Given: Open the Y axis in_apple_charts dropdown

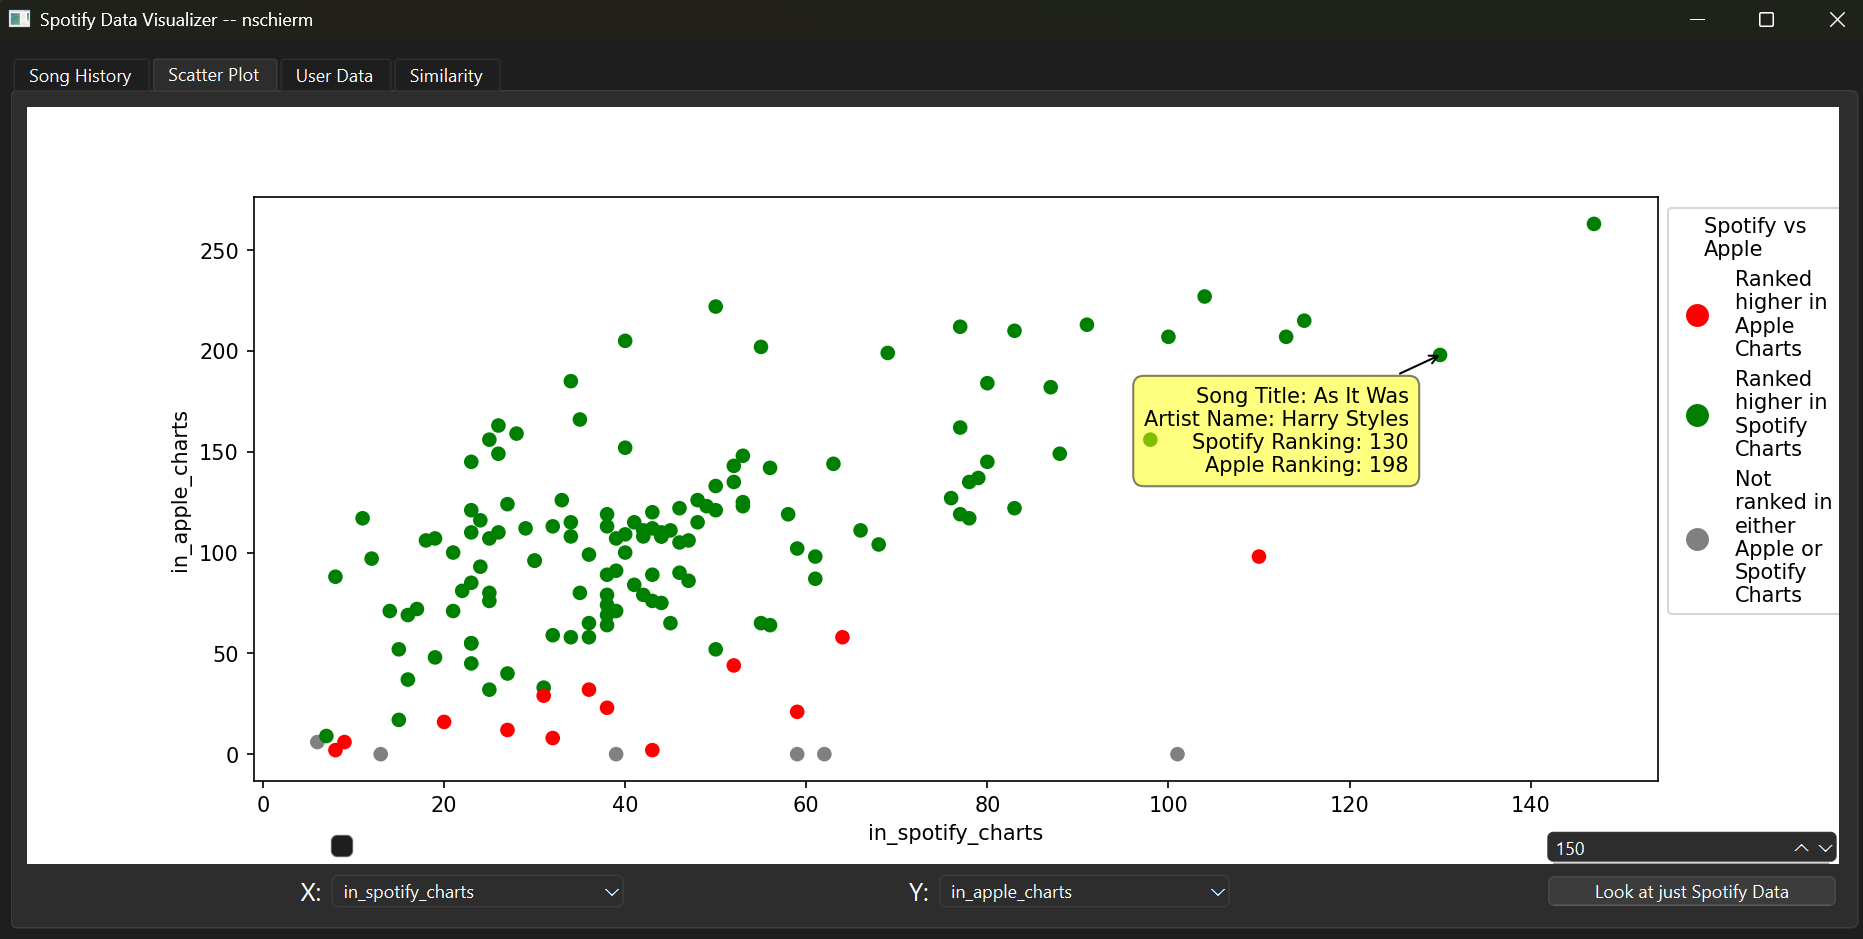Looking at the screenshot, I should tap(1085, 891).
